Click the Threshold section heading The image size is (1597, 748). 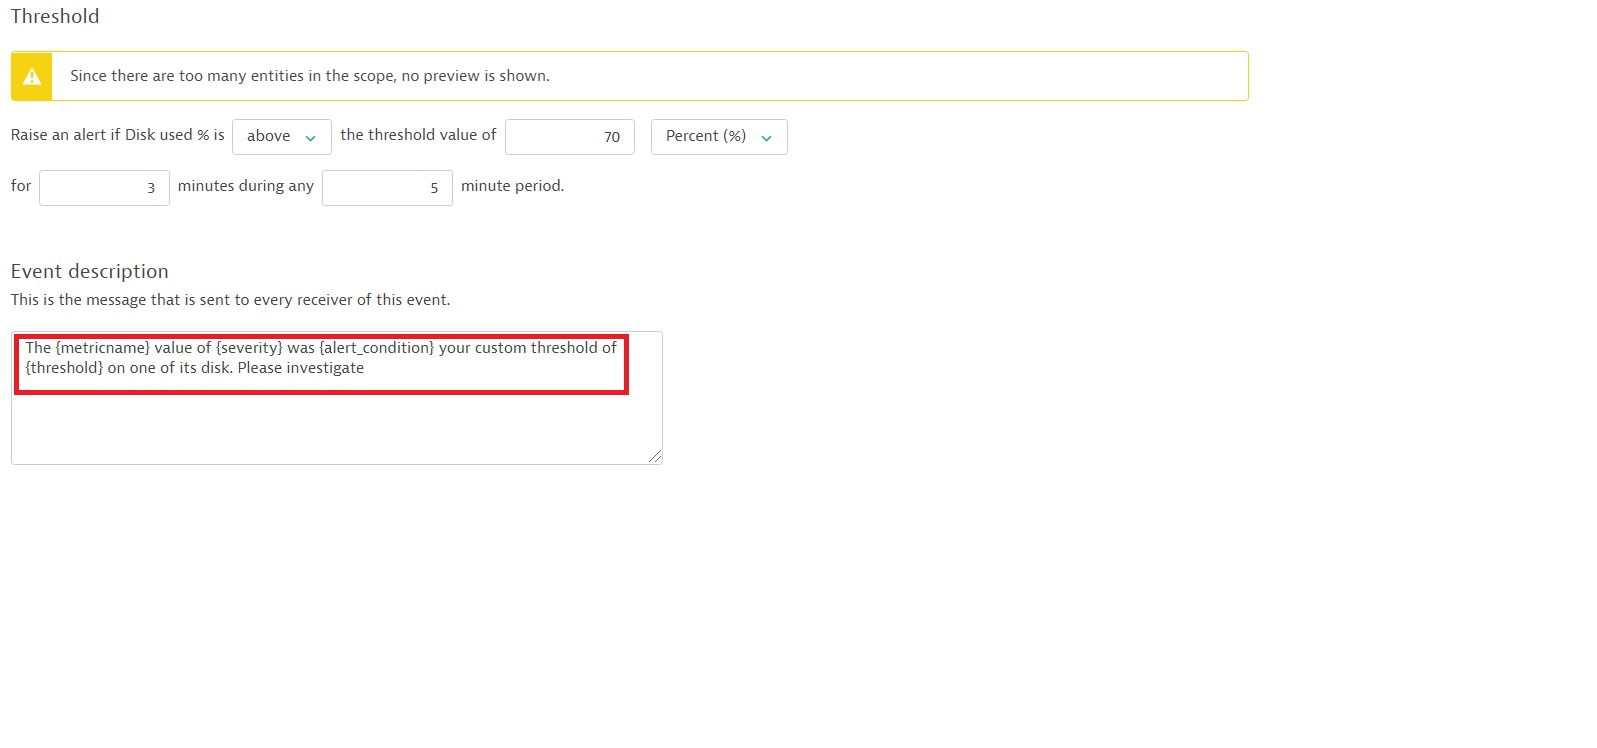(55, 17)
